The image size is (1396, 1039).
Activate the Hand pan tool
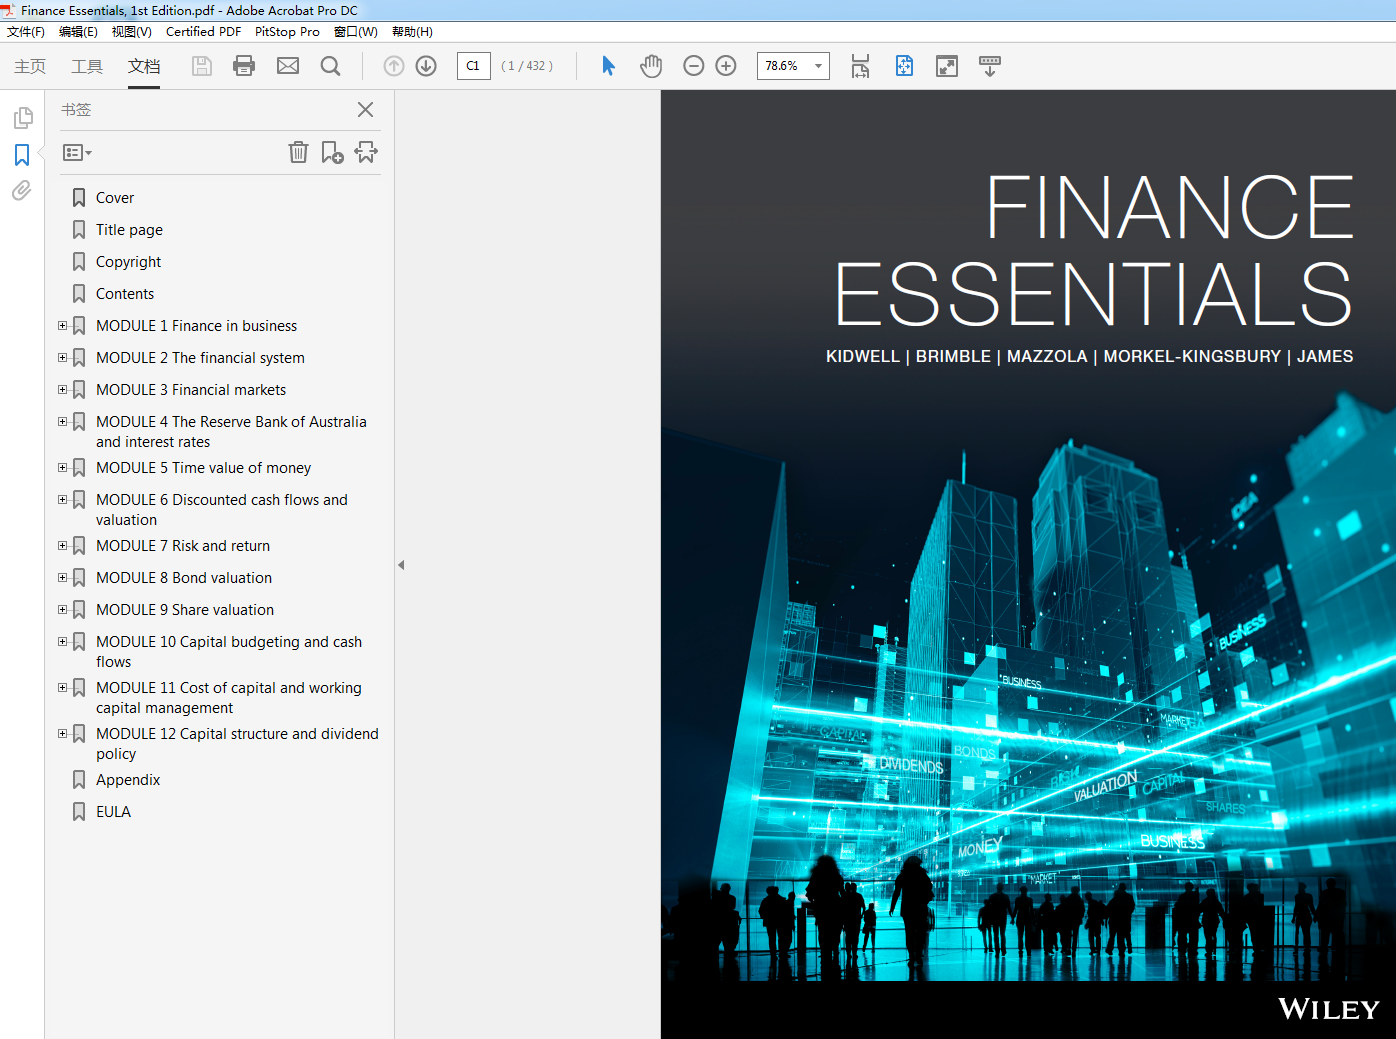pos(651,66)
